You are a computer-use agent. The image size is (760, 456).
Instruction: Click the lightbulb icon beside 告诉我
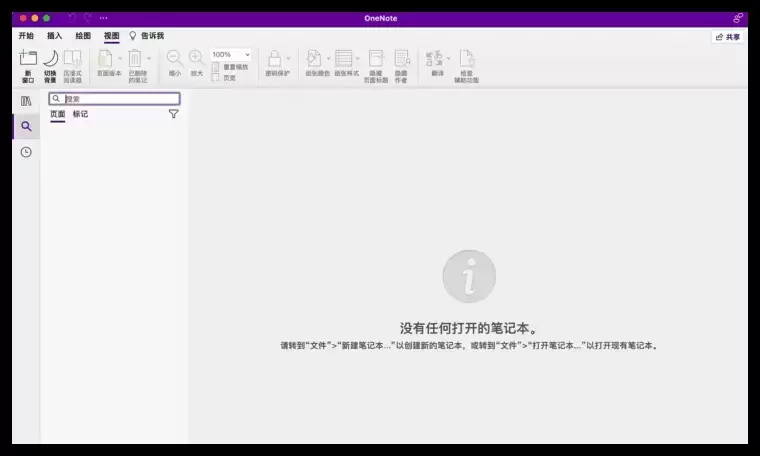133,36
